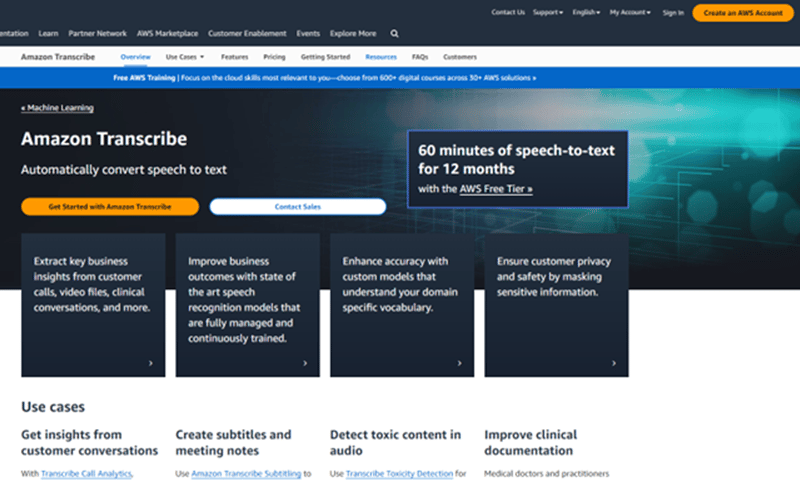Image resolution: width=800 pixels, height=480 pixels.
Task: Open the Explore More menu
Action: click(353, 34)
